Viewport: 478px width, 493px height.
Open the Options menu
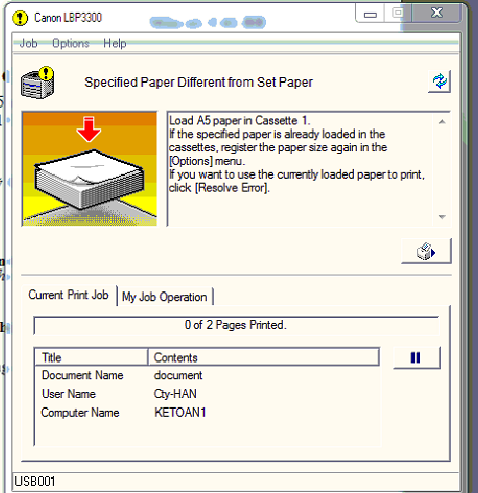point(71,43)
